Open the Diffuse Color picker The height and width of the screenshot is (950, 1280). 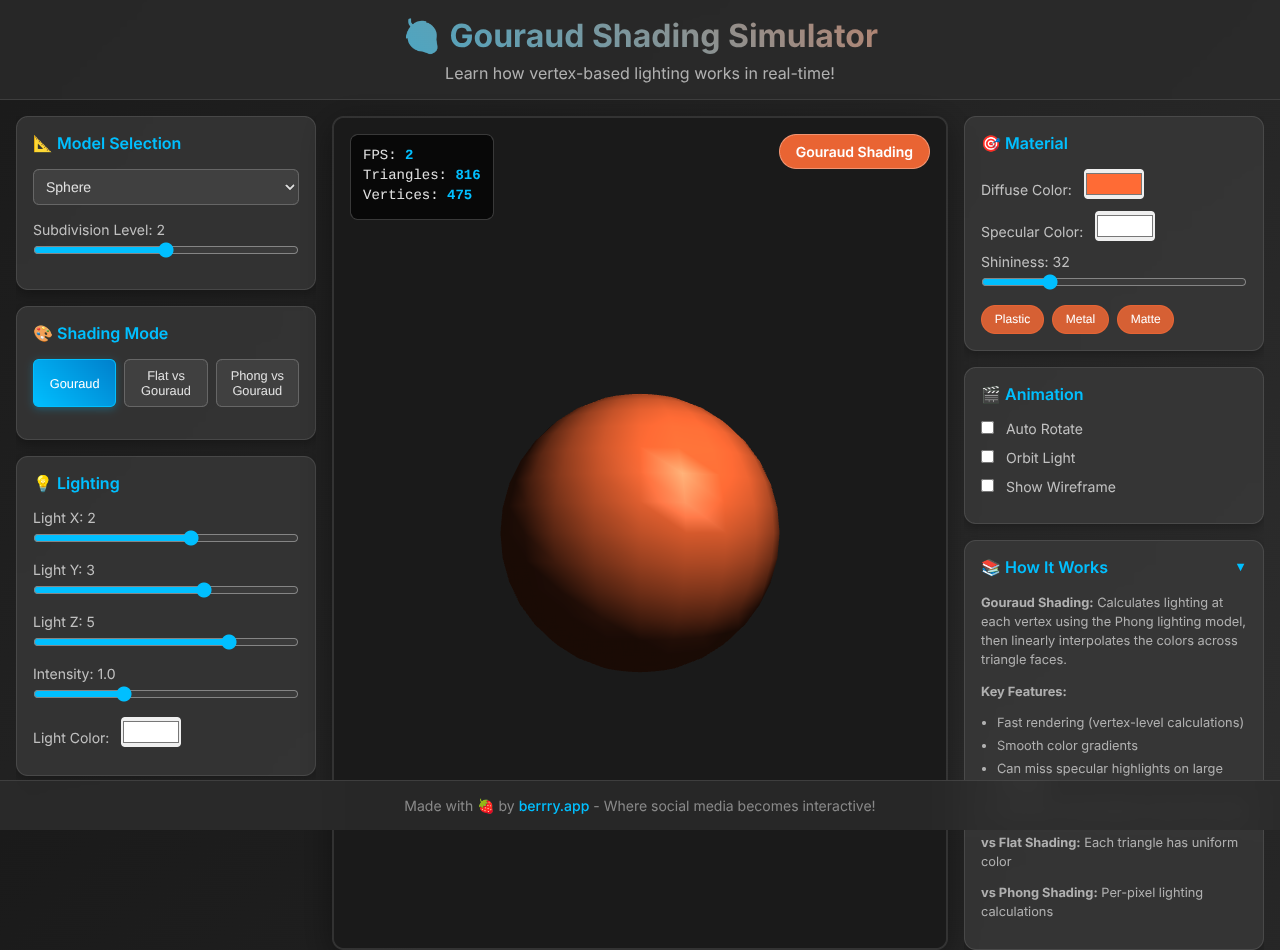click(x=1113, y=184)
